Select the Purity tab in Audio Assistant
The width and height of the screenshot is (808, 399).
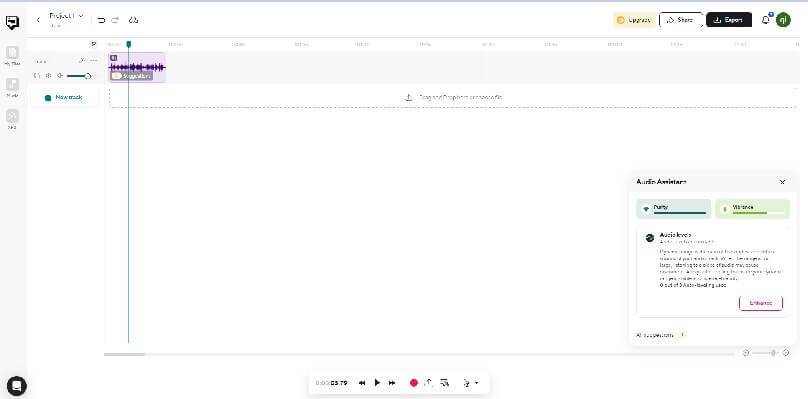pyautogui.click(x=674, y=209)
